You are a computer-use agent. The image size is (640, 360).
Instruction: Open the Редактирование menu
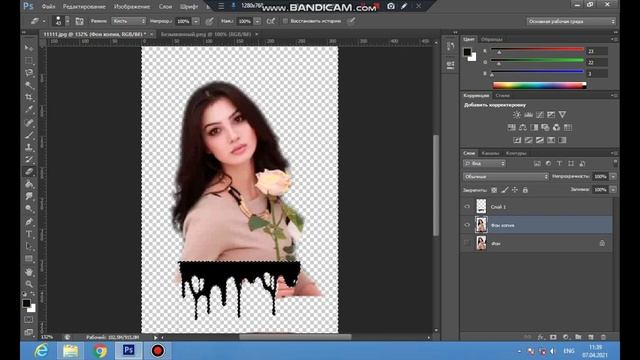click(84, 7)
